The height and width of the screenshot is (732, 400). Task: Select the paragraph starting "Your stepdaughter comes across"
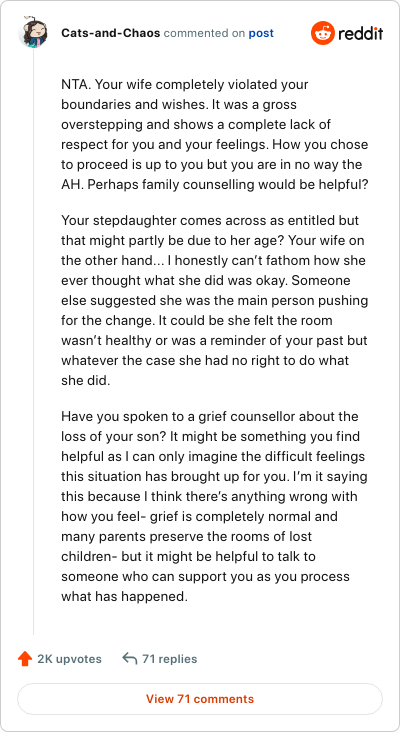pos(215,301)
